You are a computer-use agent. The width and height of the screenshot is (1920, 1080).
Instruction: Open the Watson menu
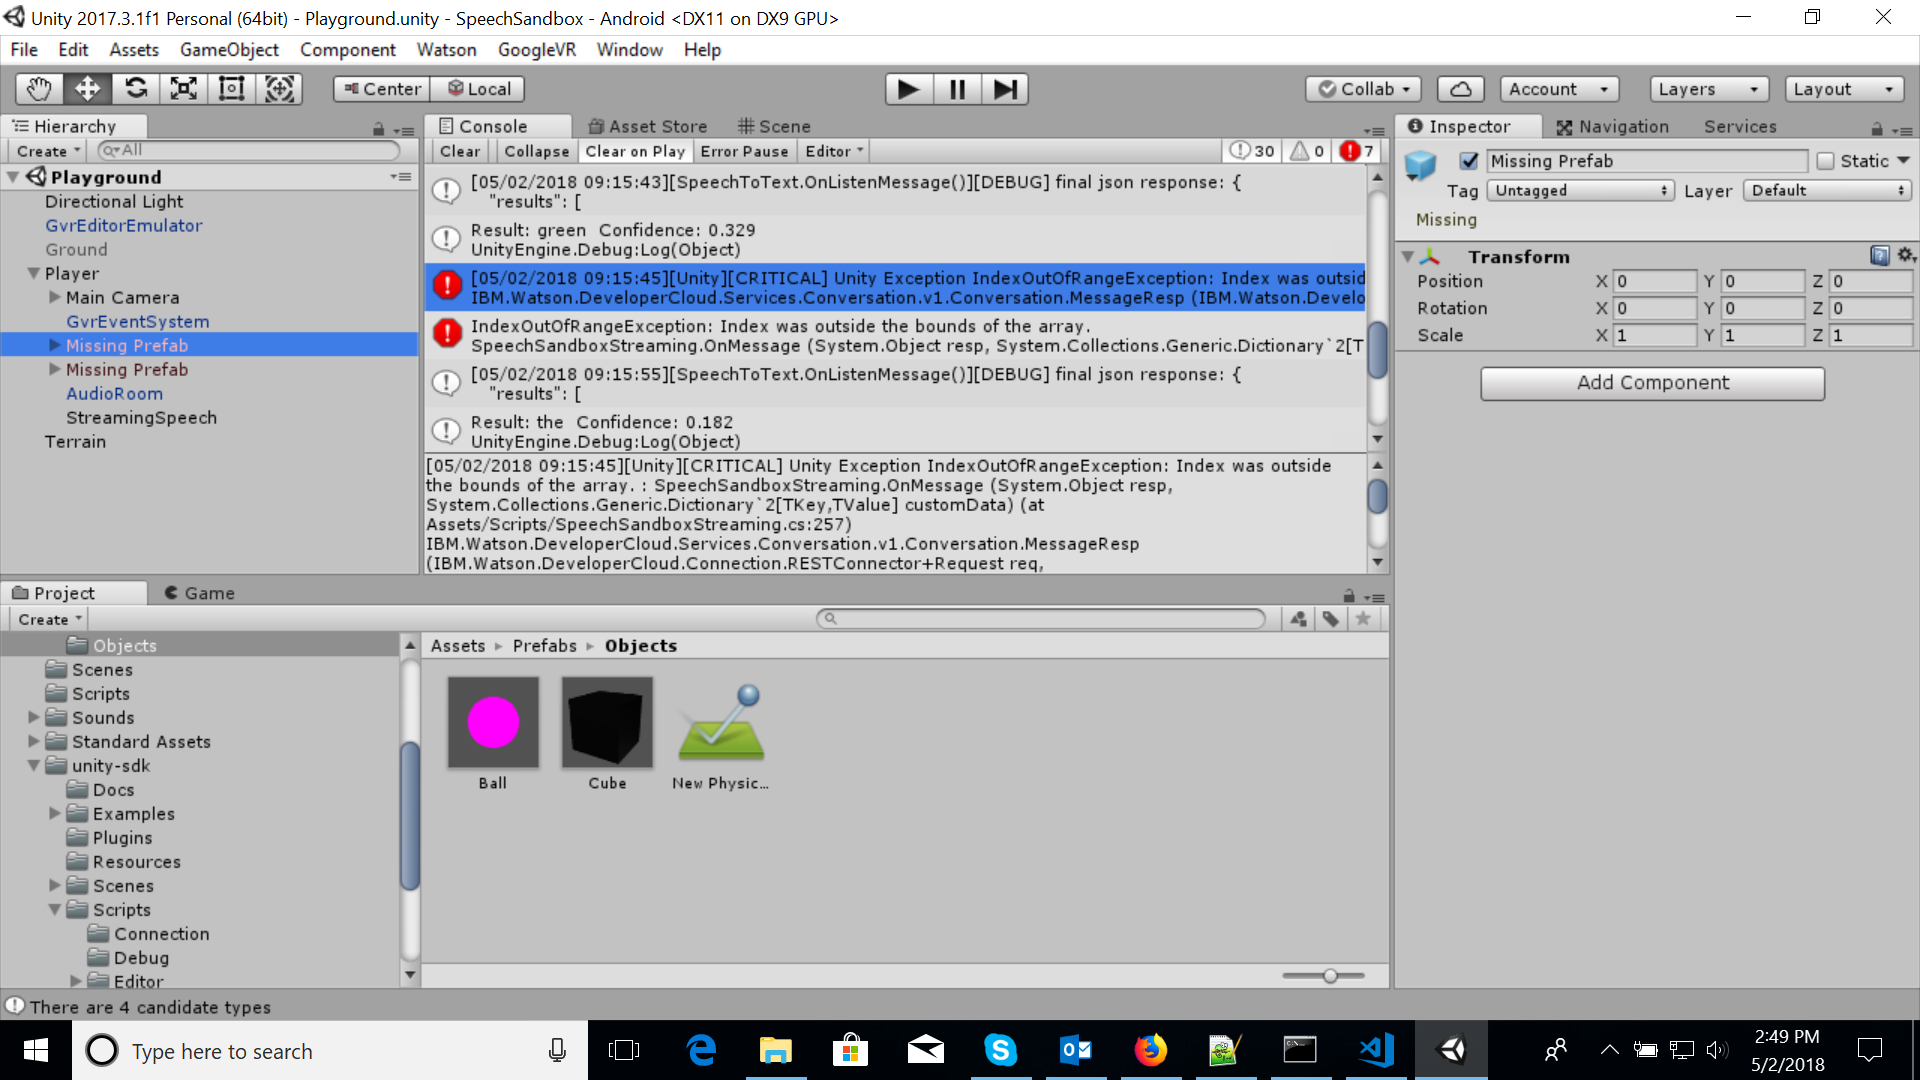pos(446,49)
